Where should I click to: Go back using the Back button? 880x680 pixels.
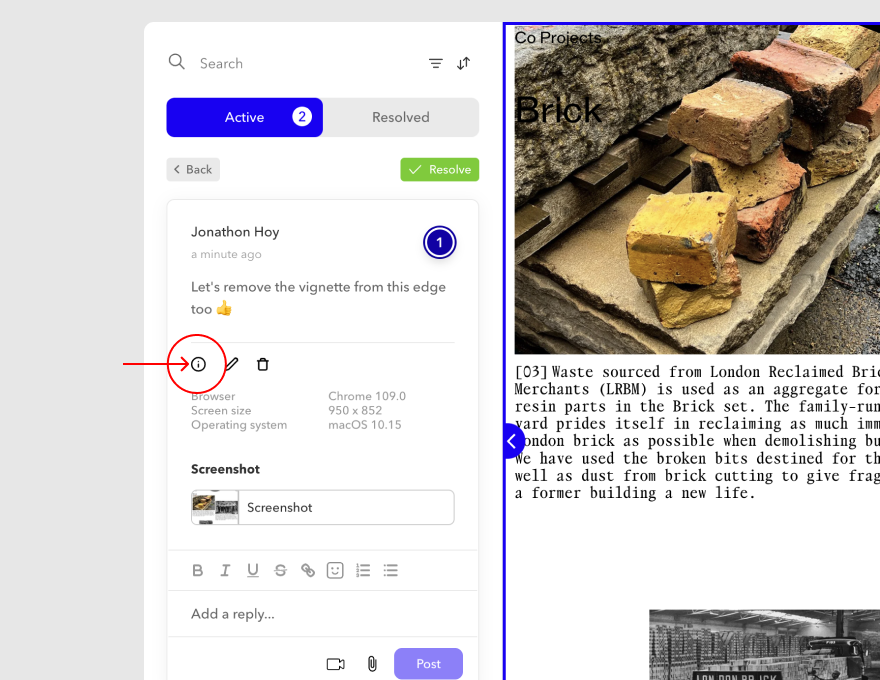193,170
